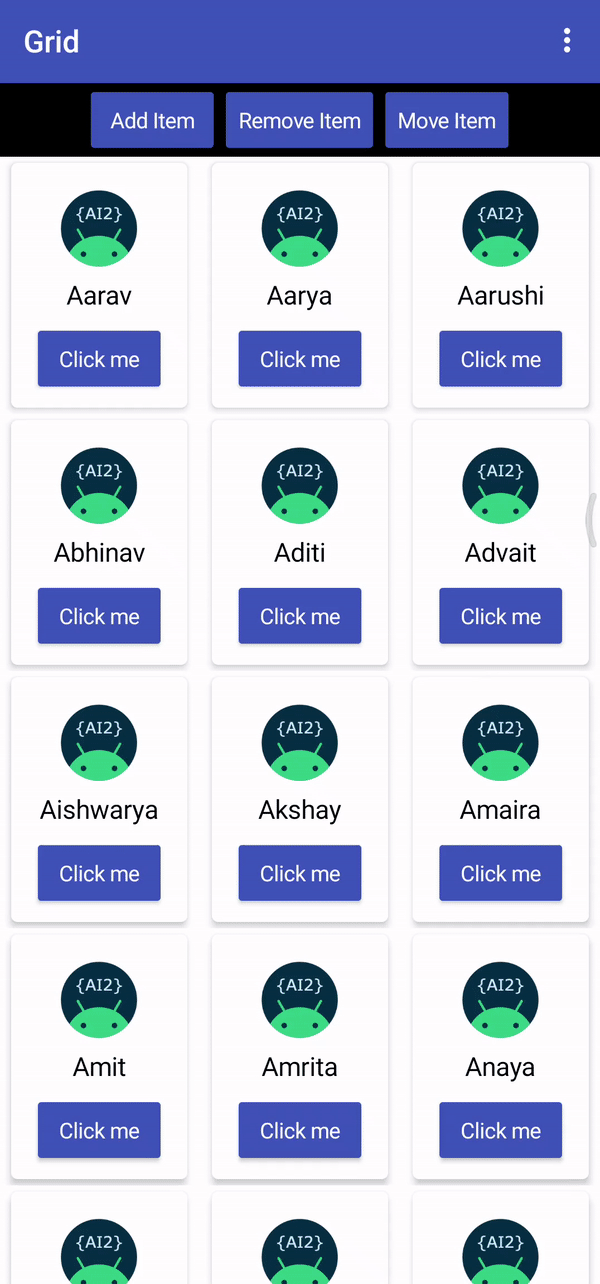Select the Amrita card name text

click(300, 1067)
